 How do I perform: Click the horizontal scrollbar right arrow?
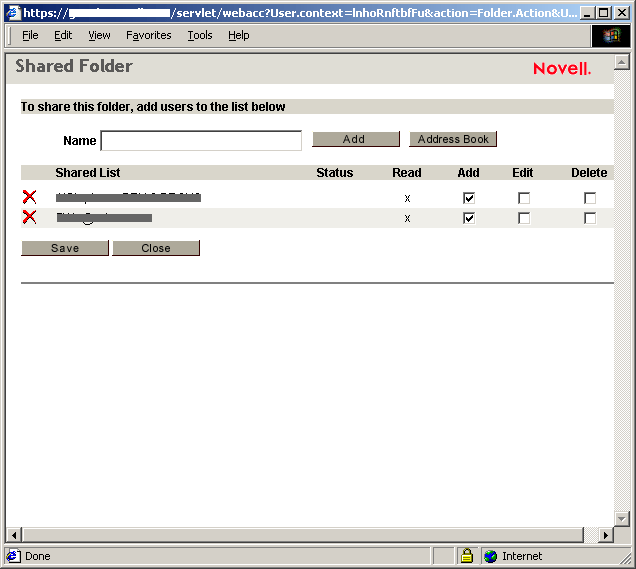[x=606, y=535]
